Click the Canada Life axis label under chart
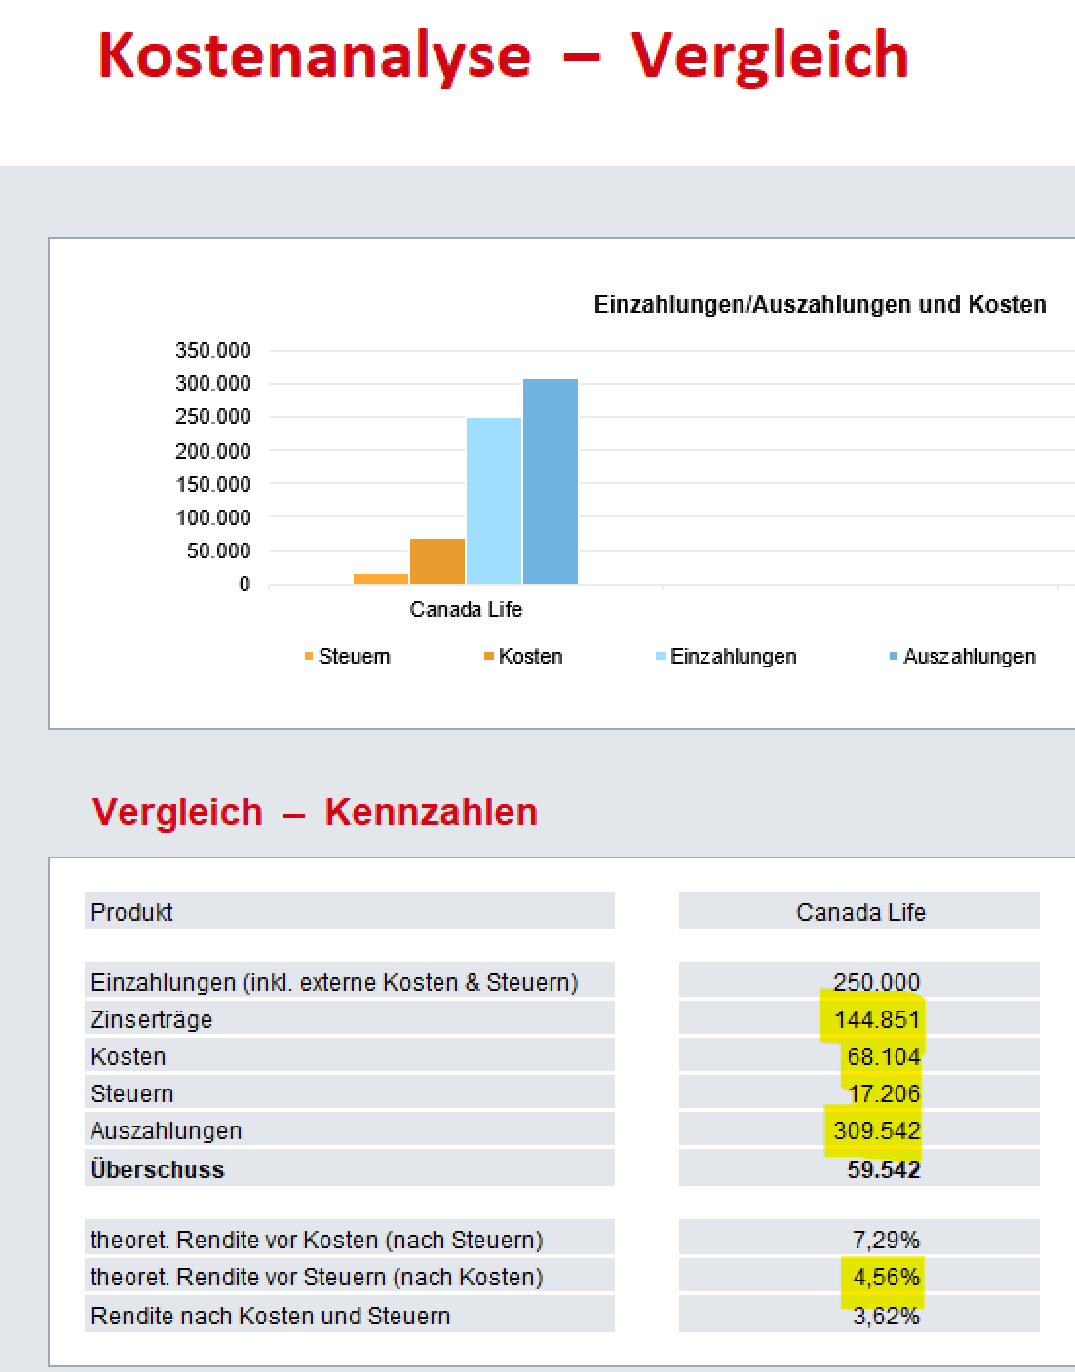The height and width of the screenshot is (1372, 1075). click(466, 609)
